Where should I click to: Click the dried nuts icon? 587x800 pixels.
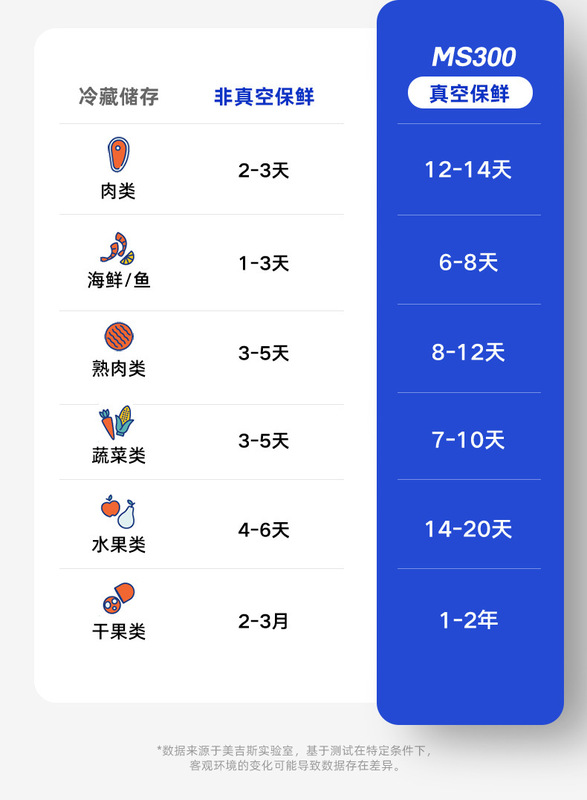click(x=119, y=598)
